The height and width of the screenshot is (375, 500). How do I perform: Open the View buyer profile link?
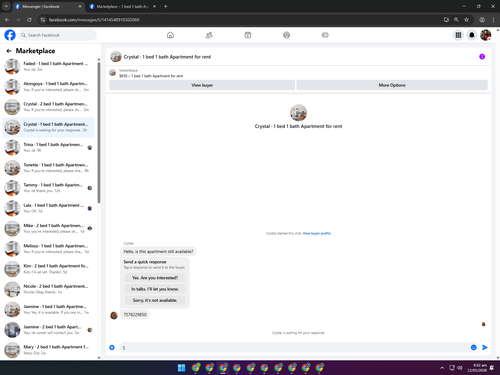[x=317, y=233]
